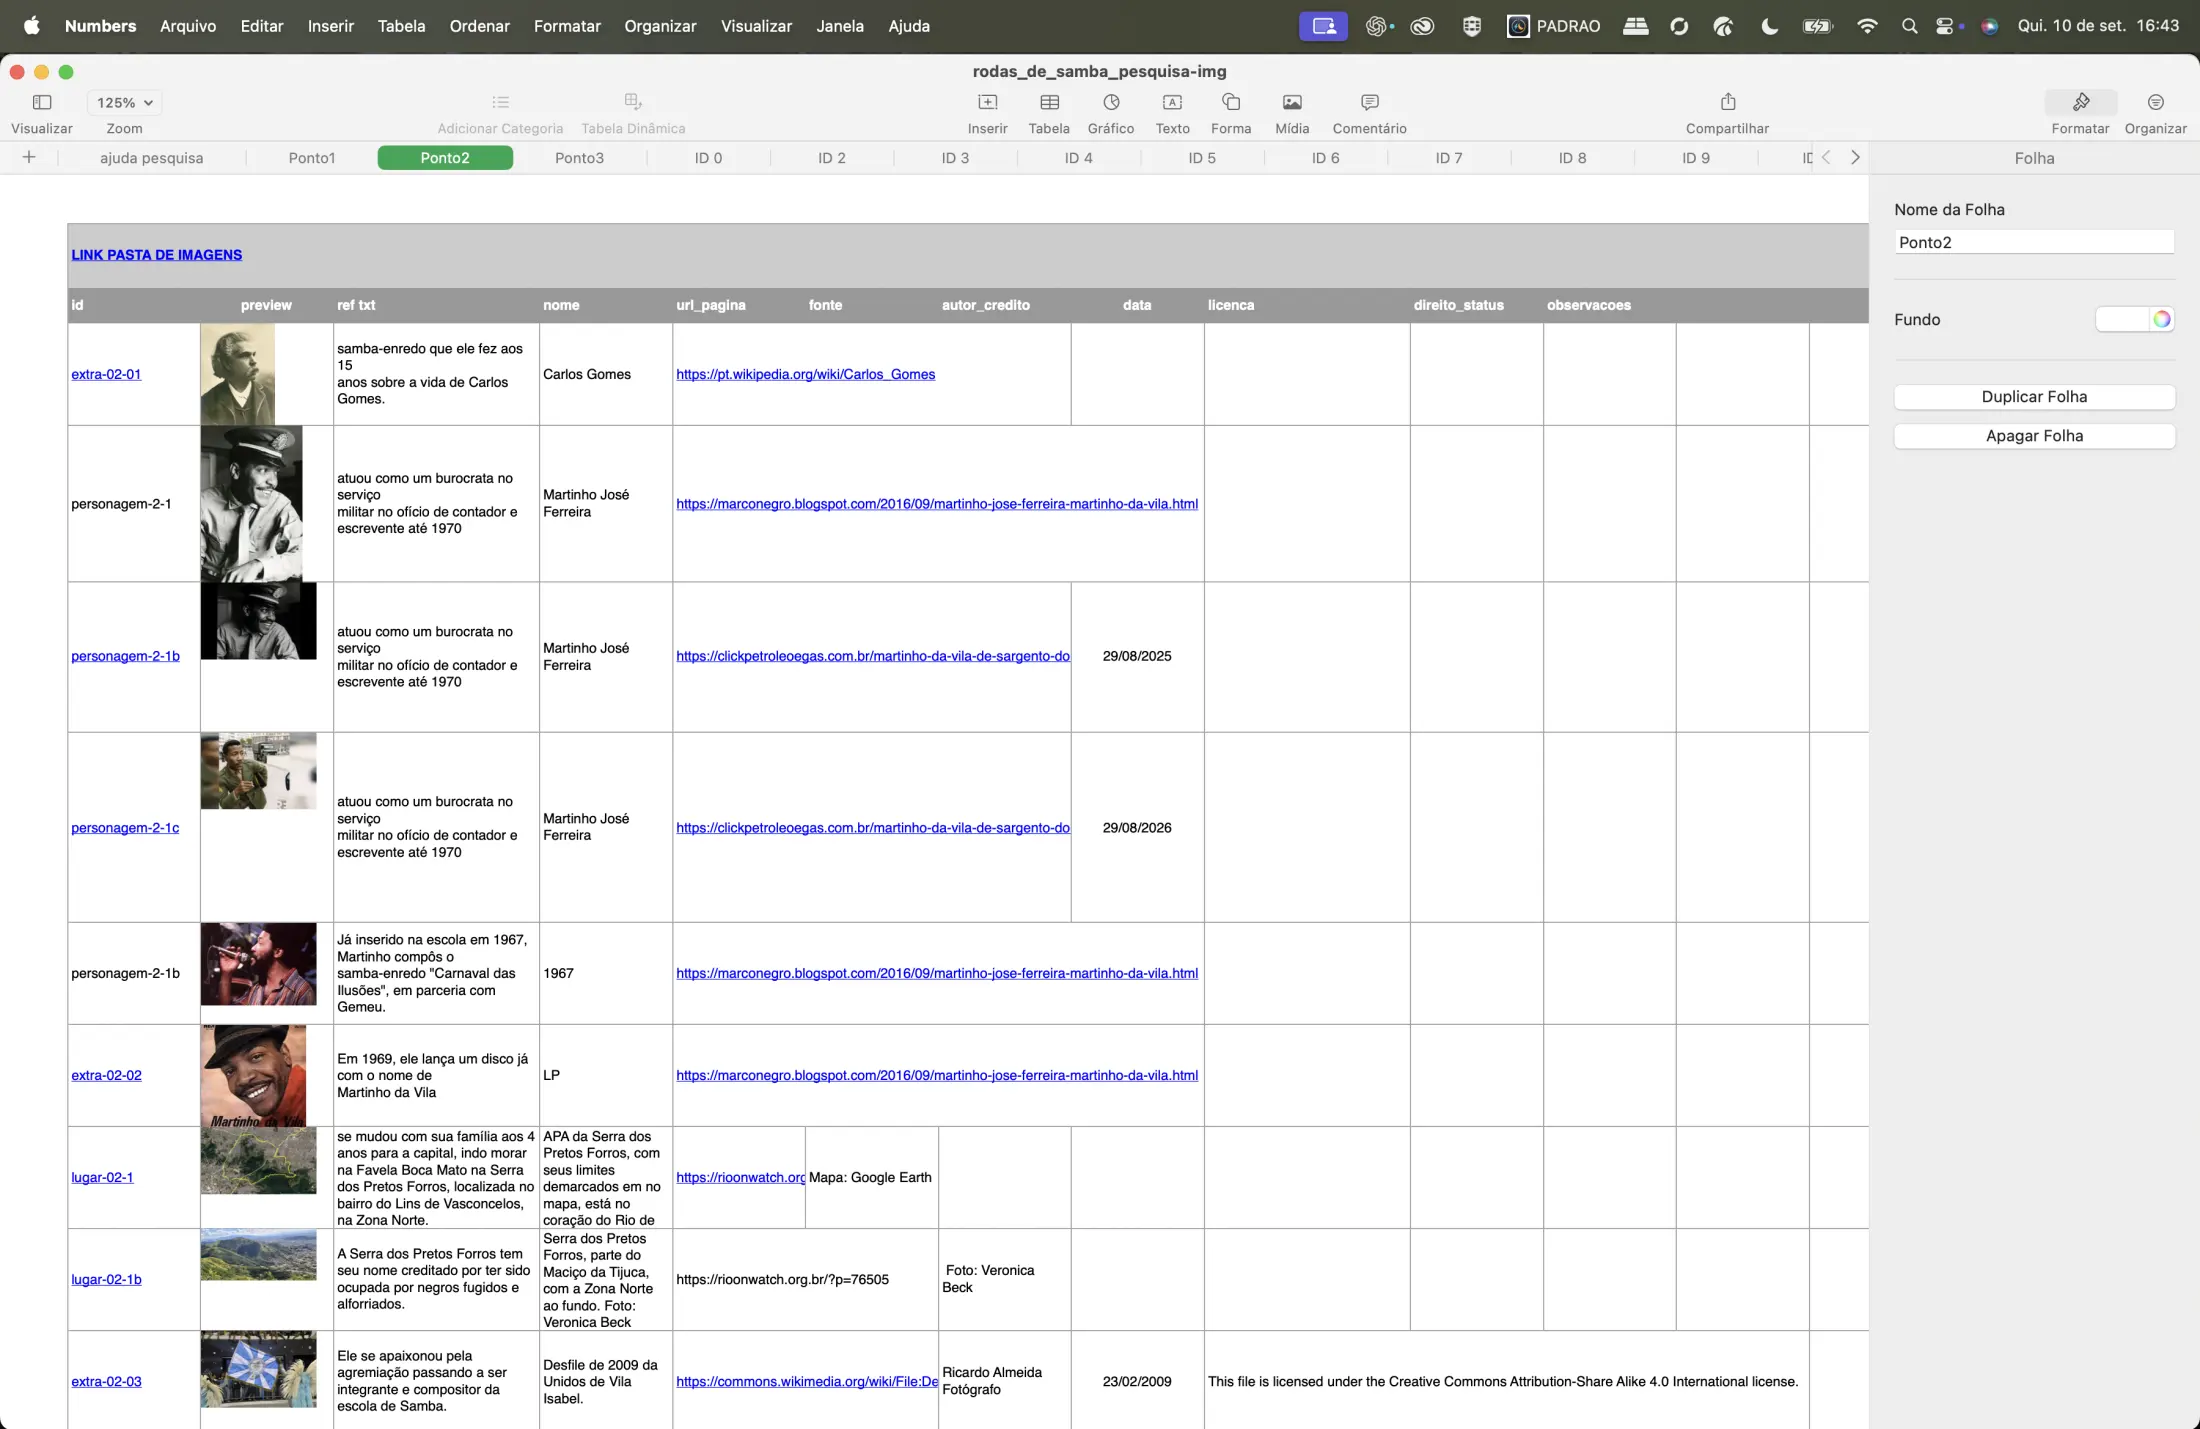
Task: Select the cell "Mapa: Google Earth"
Action: [871, 1177]
